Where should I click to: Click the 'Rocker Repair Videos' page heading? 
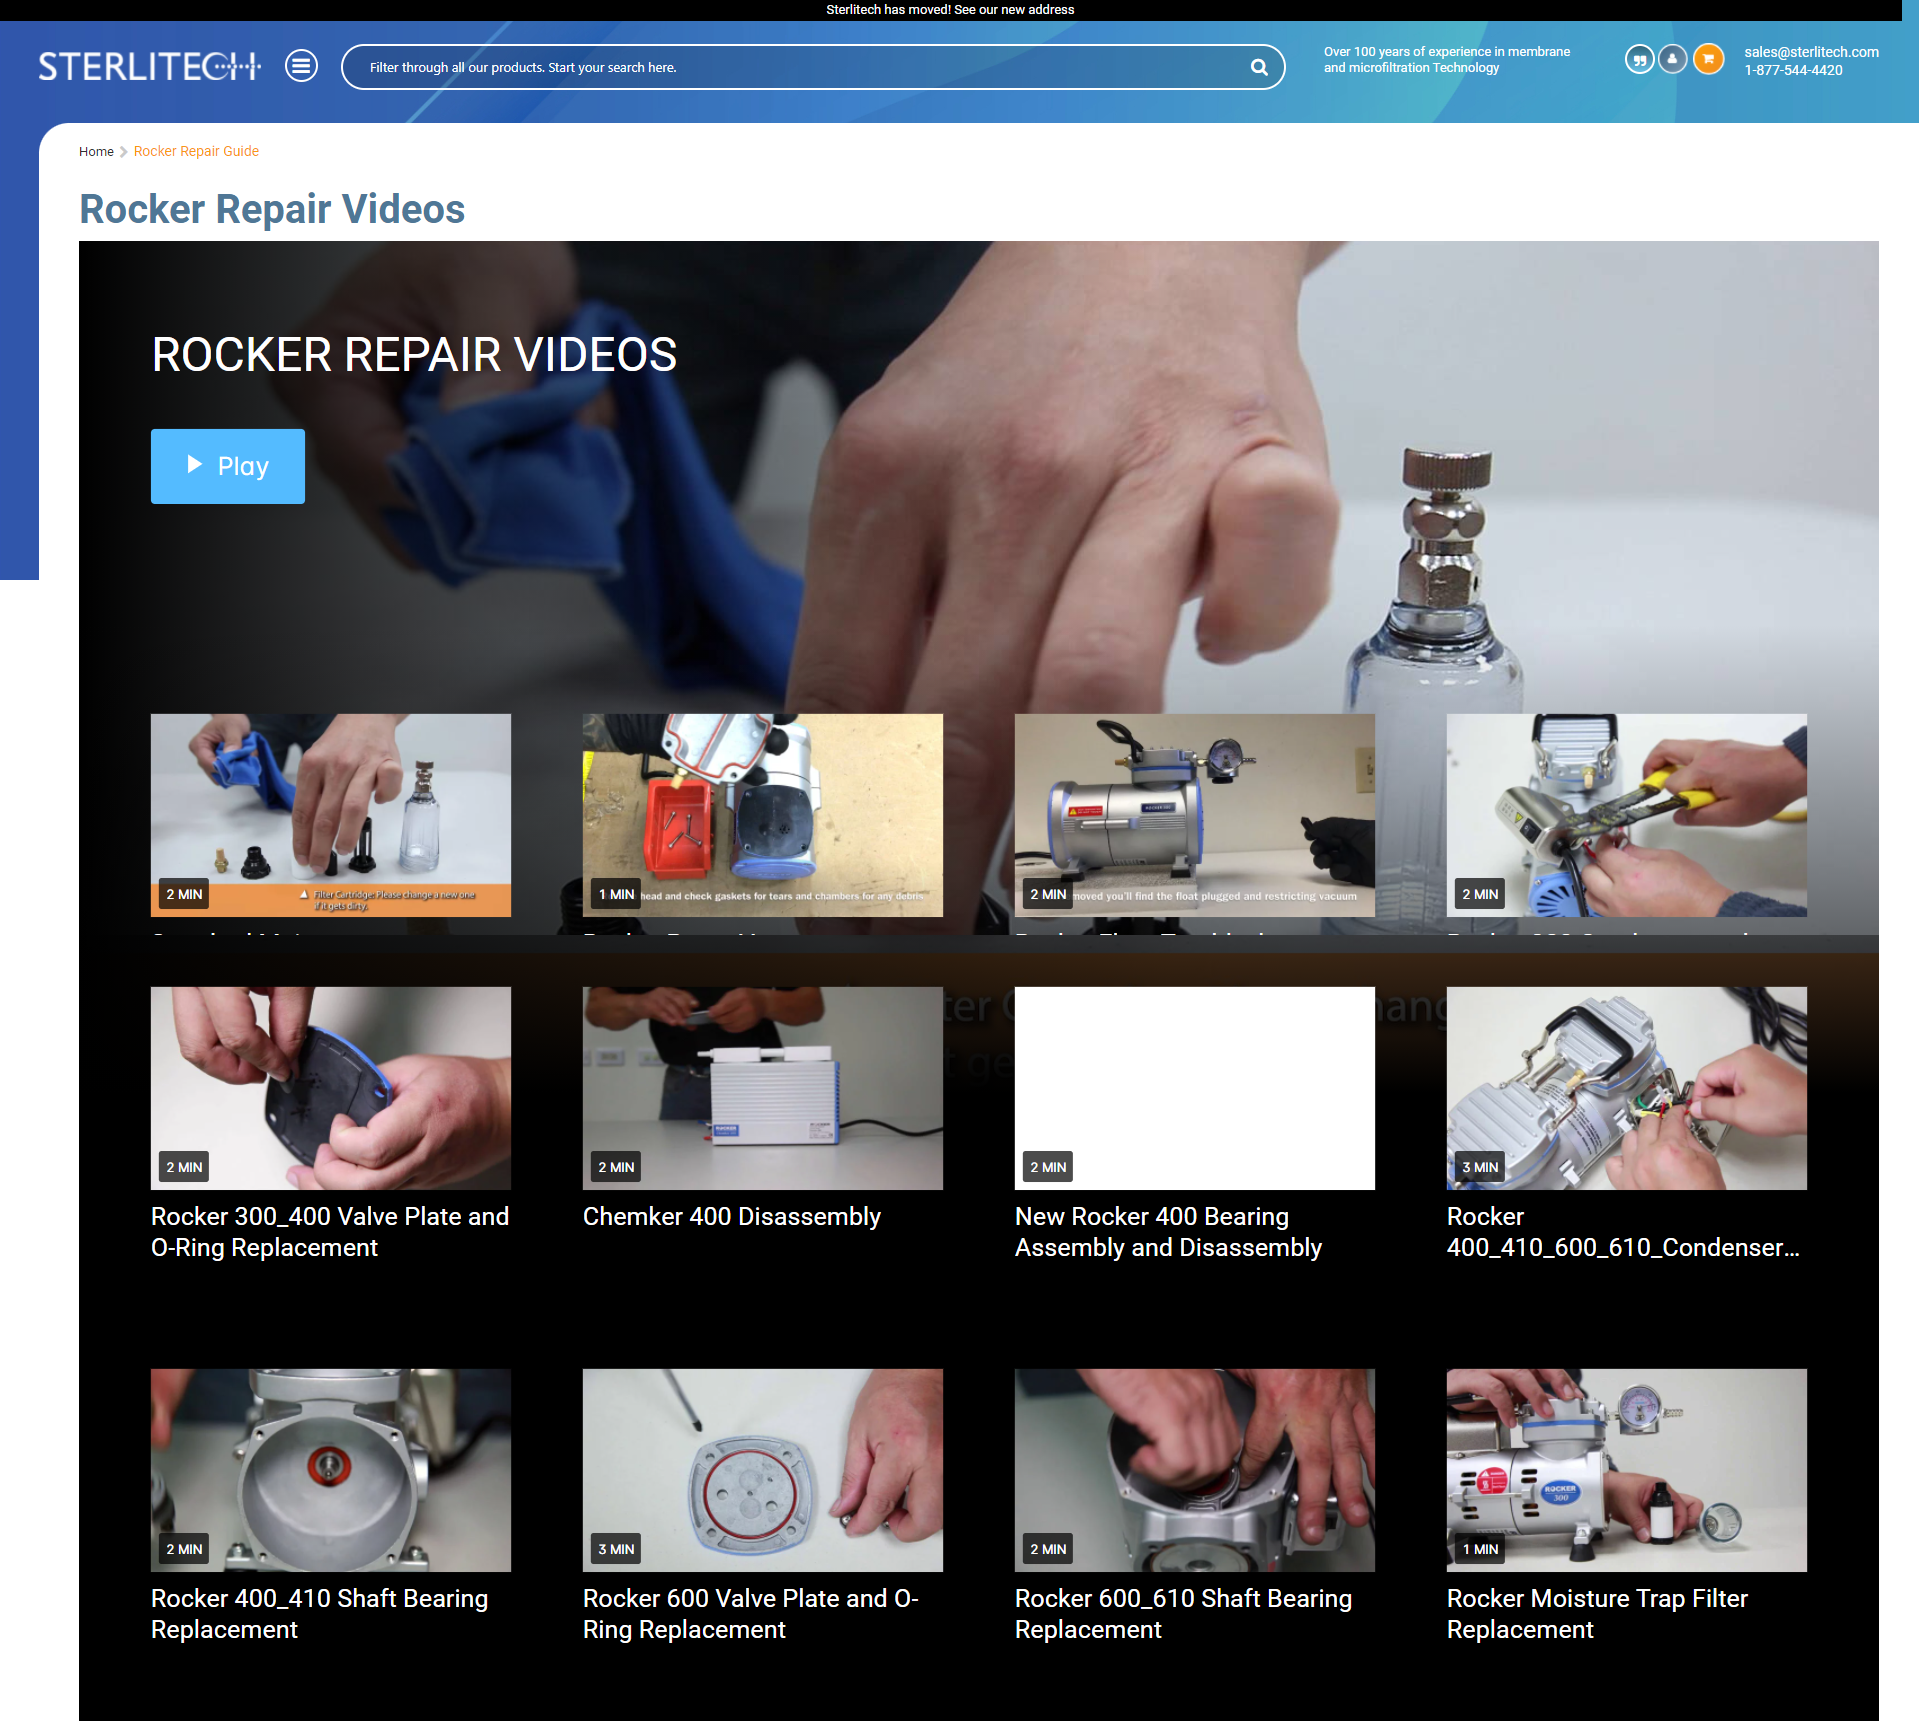click(x=272, y=209)
